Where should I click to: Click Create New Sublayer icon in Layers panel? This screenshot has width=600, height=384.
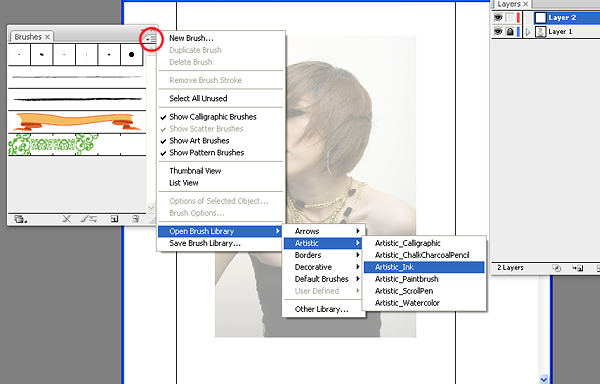point(577,268)
